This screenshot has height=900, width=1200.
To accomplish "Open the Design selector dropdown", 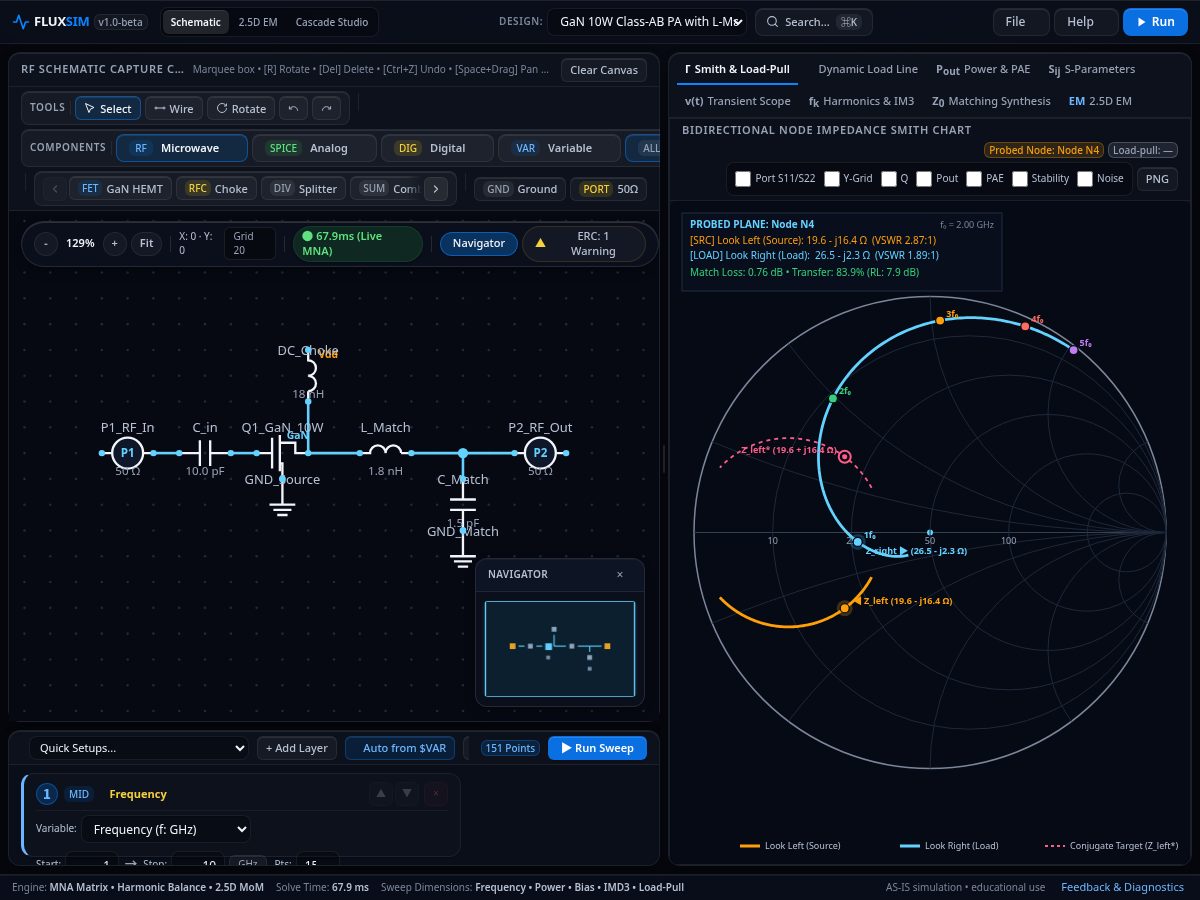I will 646,22.
